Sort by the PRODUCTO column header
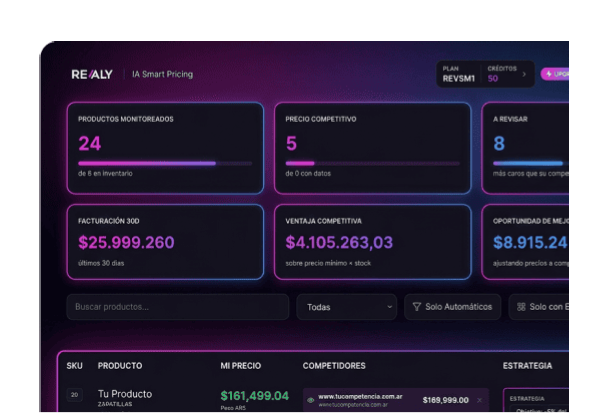610x416 pixels. pyautogui.click(x=120, y=366)
